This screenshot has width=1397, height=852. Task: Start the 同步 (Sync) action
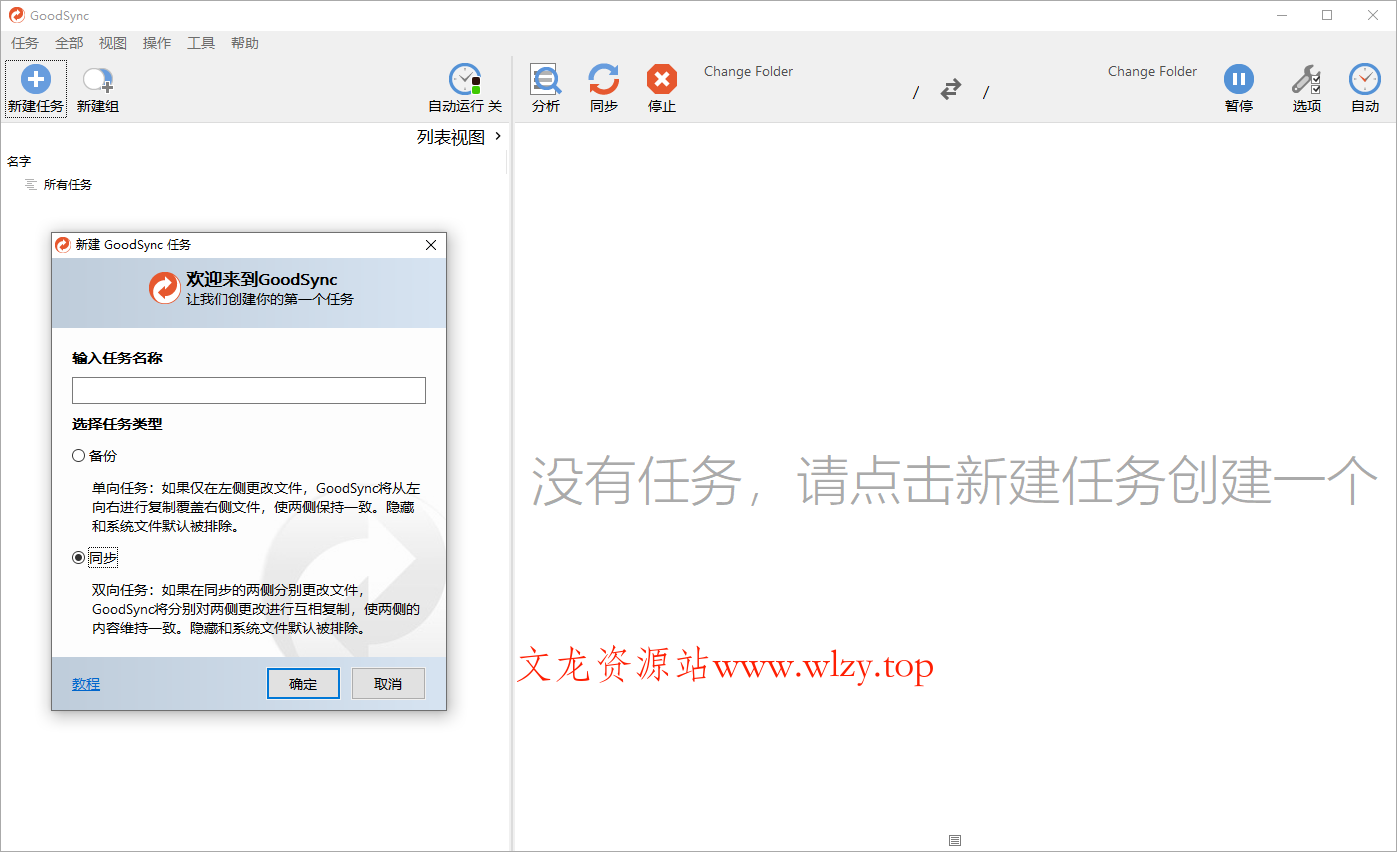[603, 86]
